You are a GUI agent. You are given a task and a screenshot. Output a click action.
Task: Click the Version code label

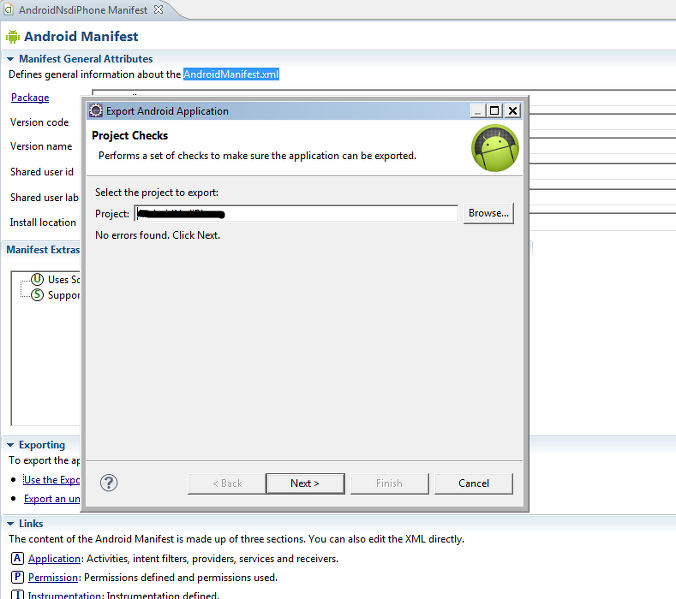pyautogui.click(x=39, y=122)
